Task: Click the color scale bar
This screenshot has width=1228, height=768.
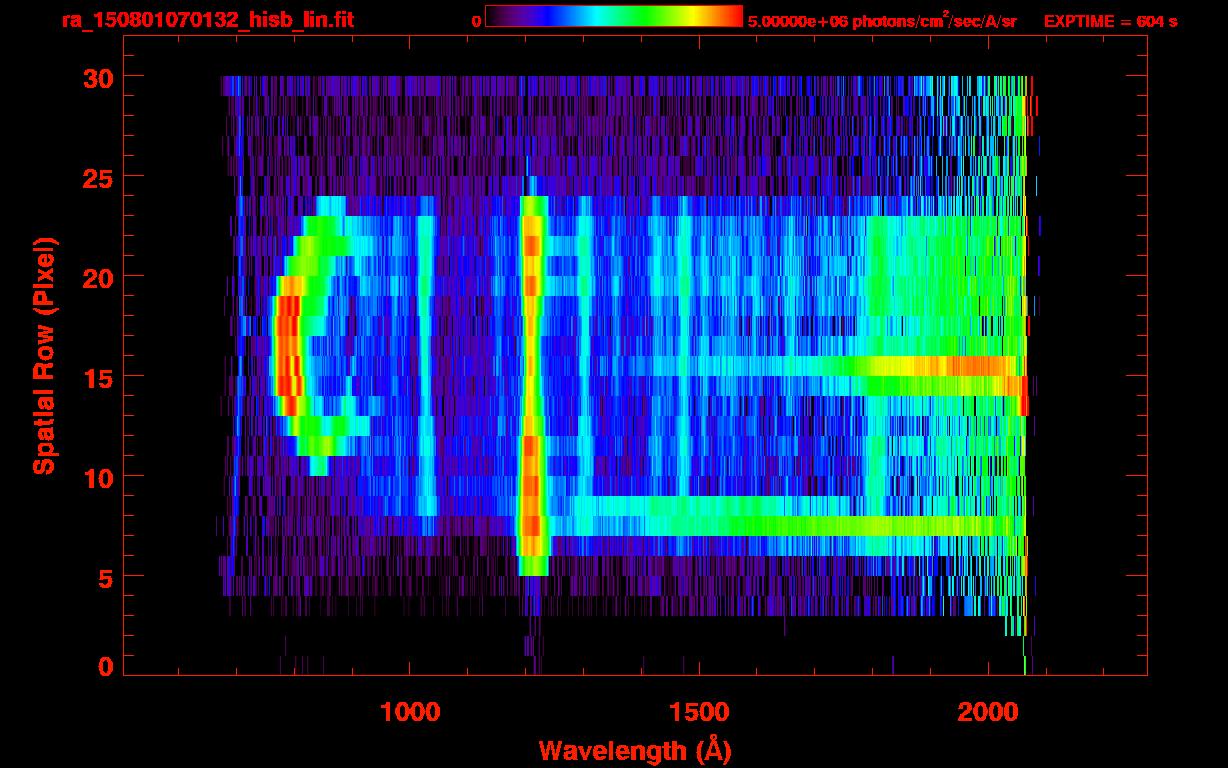Action: tap(614, 16)
